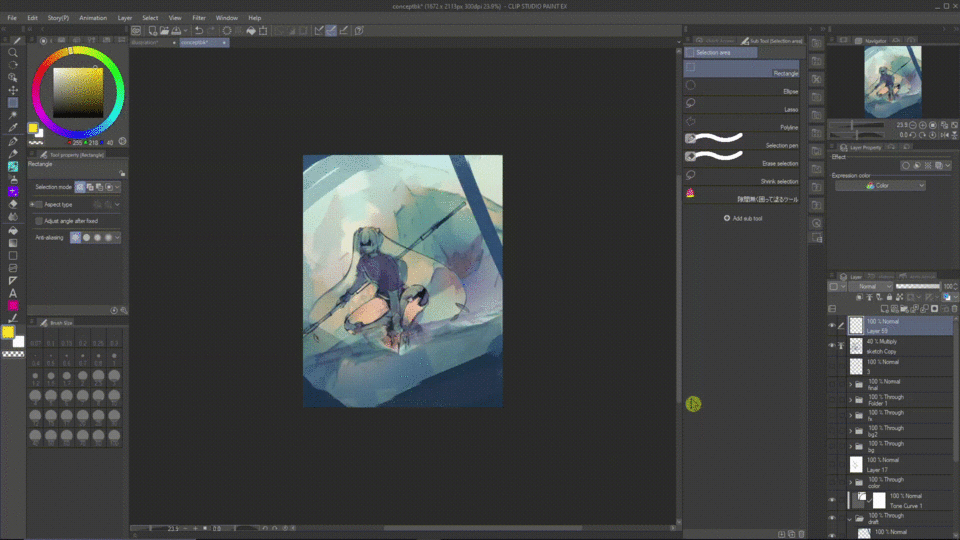
Task: Click the Erase selection sub tool
Action: tap(741, 159)
